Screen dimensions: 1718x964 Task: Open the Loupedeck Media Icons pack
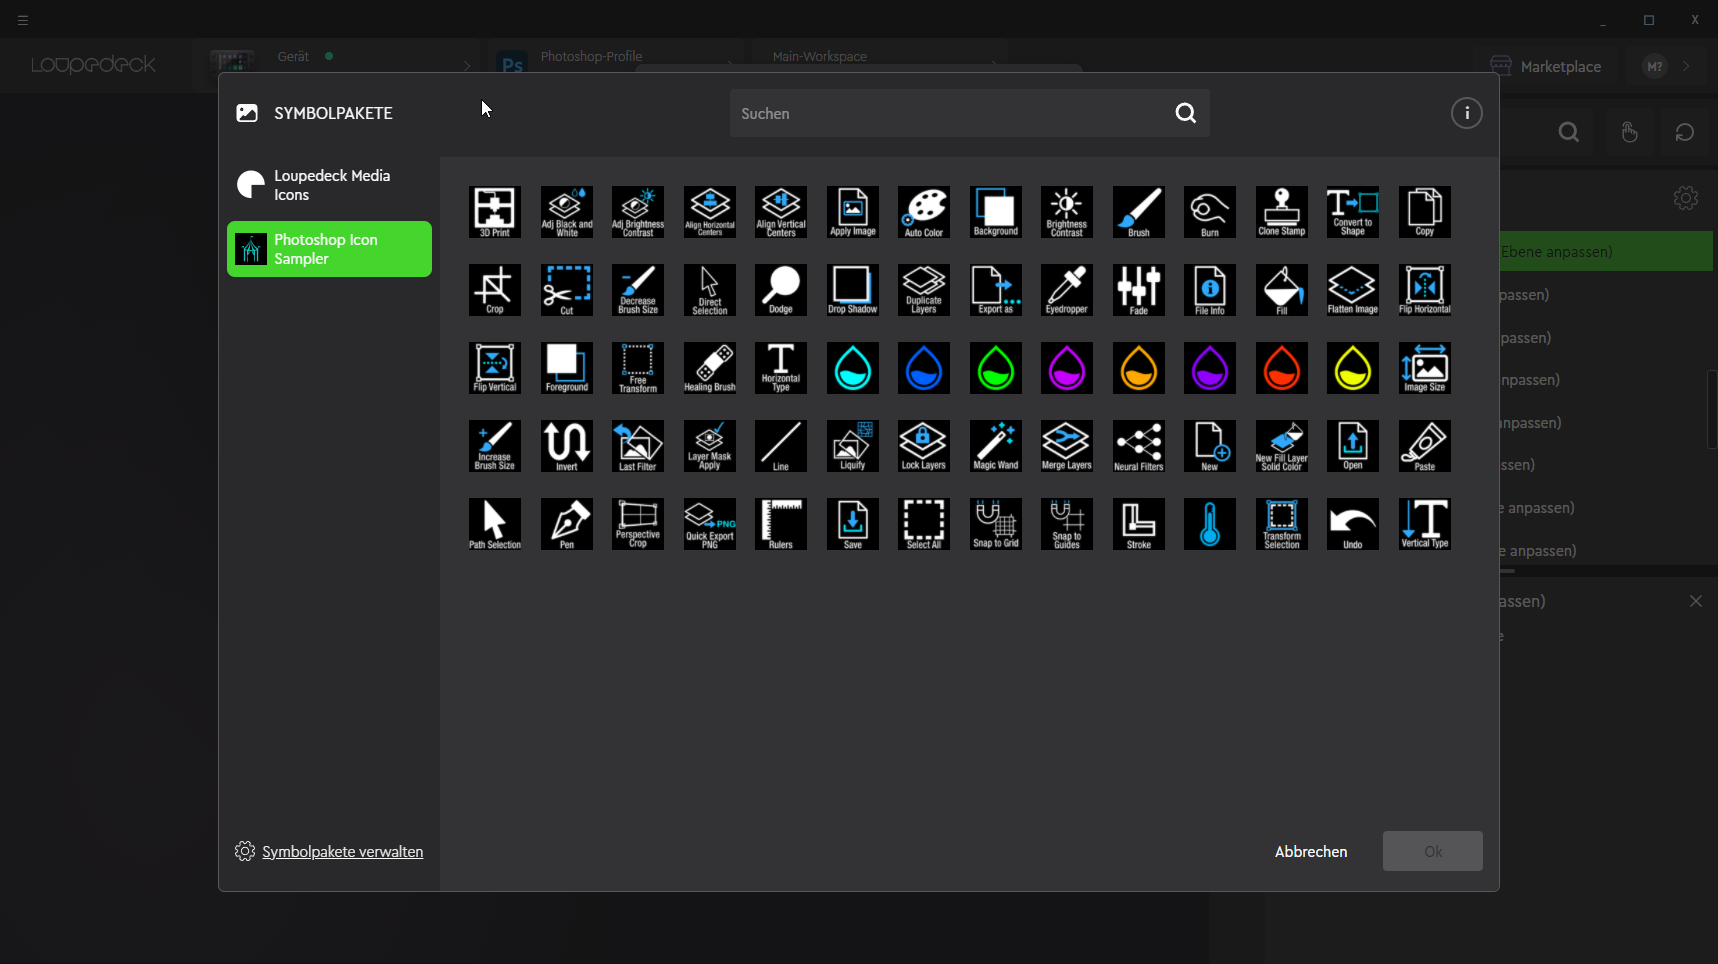pos(329,185)
